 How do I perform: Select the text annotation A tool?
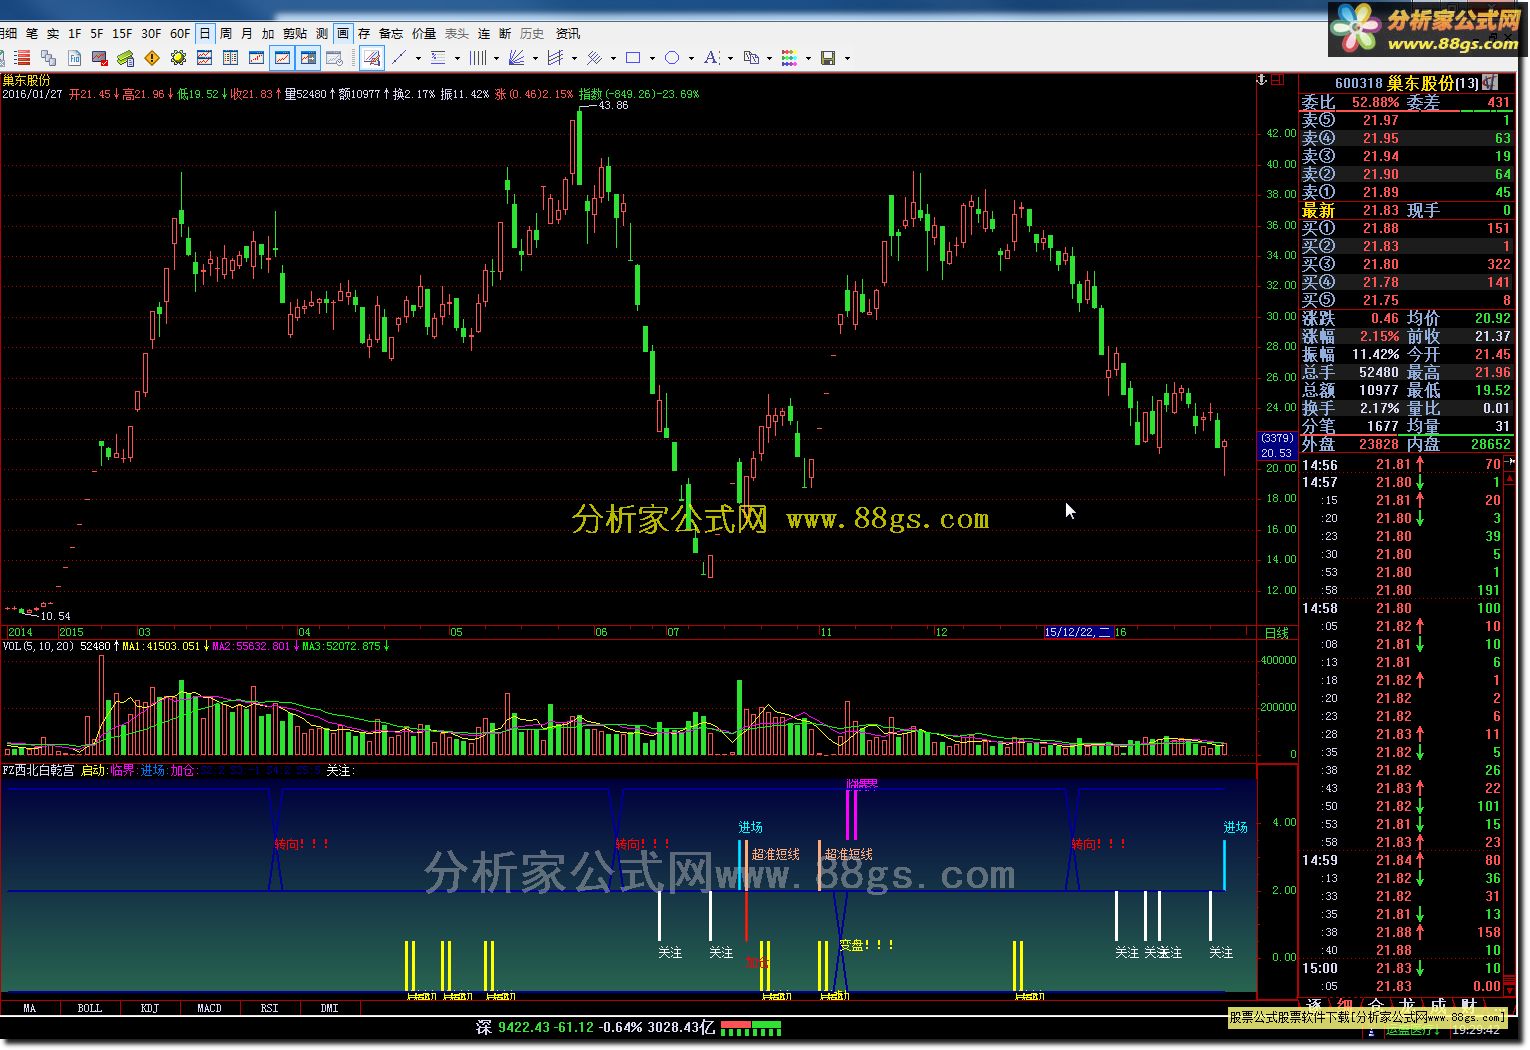coord(711,58)
